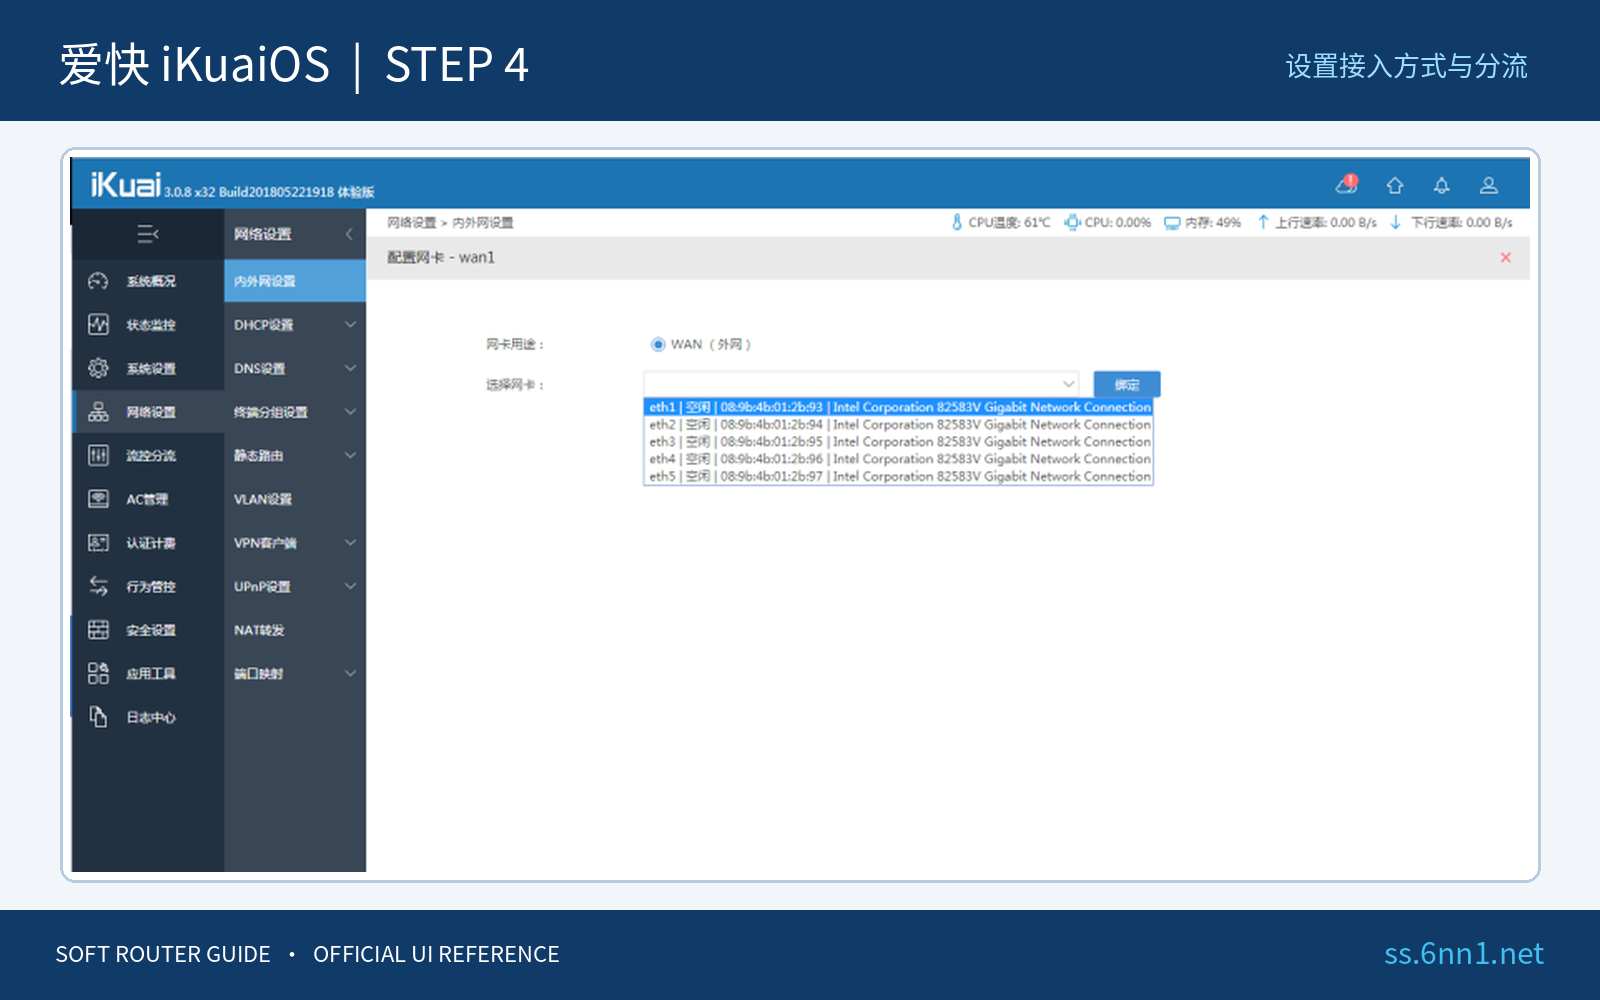1600x1000 pixels.
Task: Click the blue 绑定 bind button
Action: pyautogui.click(x=1127, y=384)
